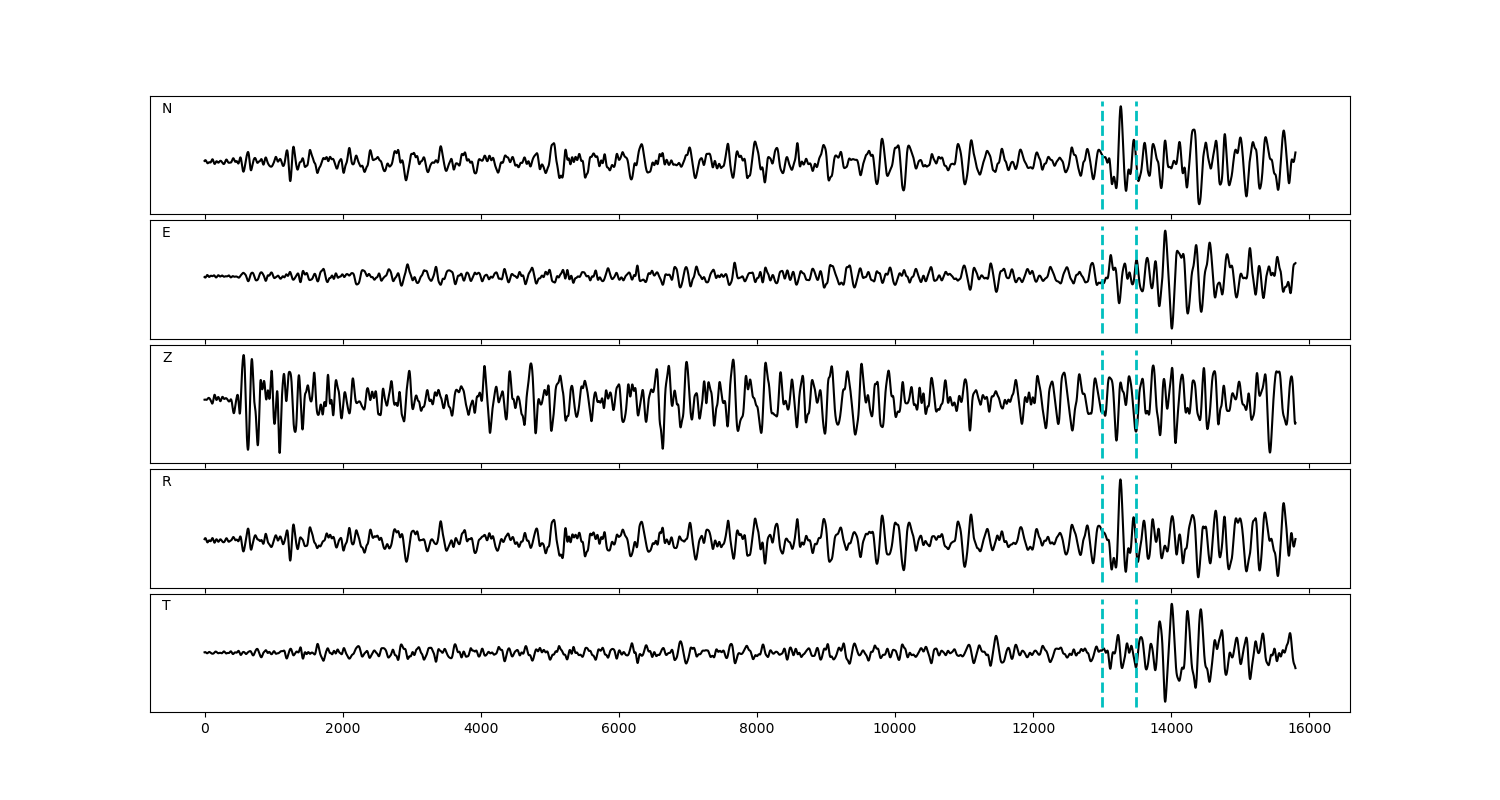
Task: Click the T component label
Action: click(166, 606)
